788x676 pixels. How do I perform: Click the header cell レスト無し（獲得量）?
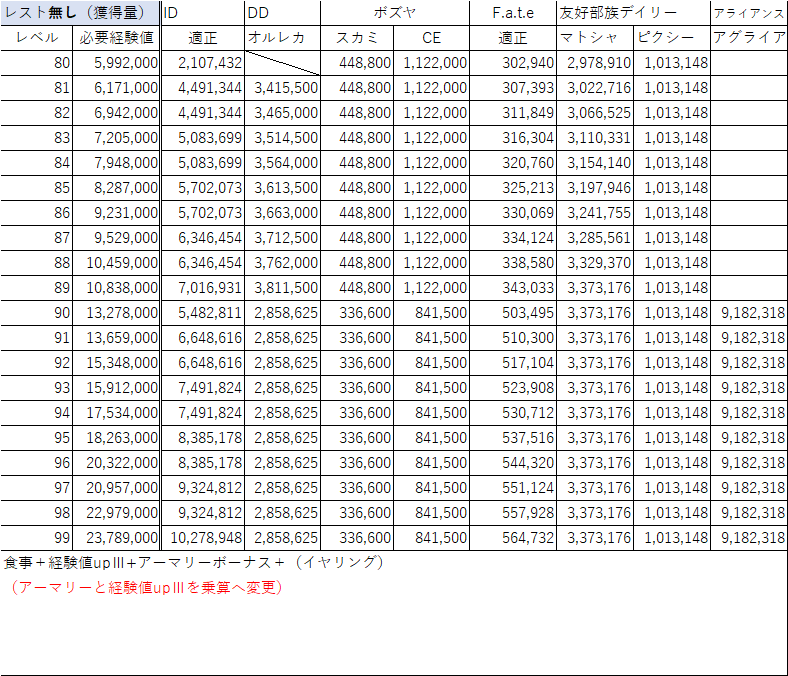click(80, 13)
